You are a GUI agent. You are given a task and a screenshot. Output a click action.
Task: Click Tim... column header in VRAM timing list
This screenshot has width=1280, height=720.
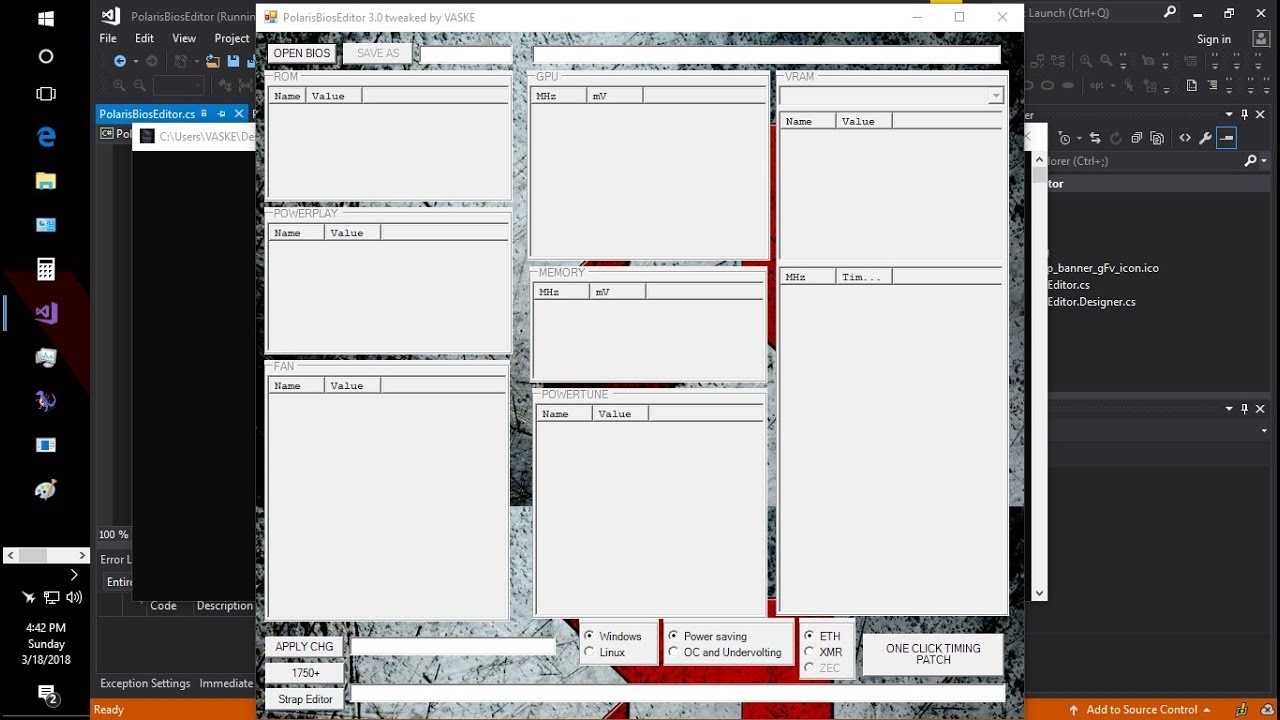pyautogui.click(x=863, y=277)
